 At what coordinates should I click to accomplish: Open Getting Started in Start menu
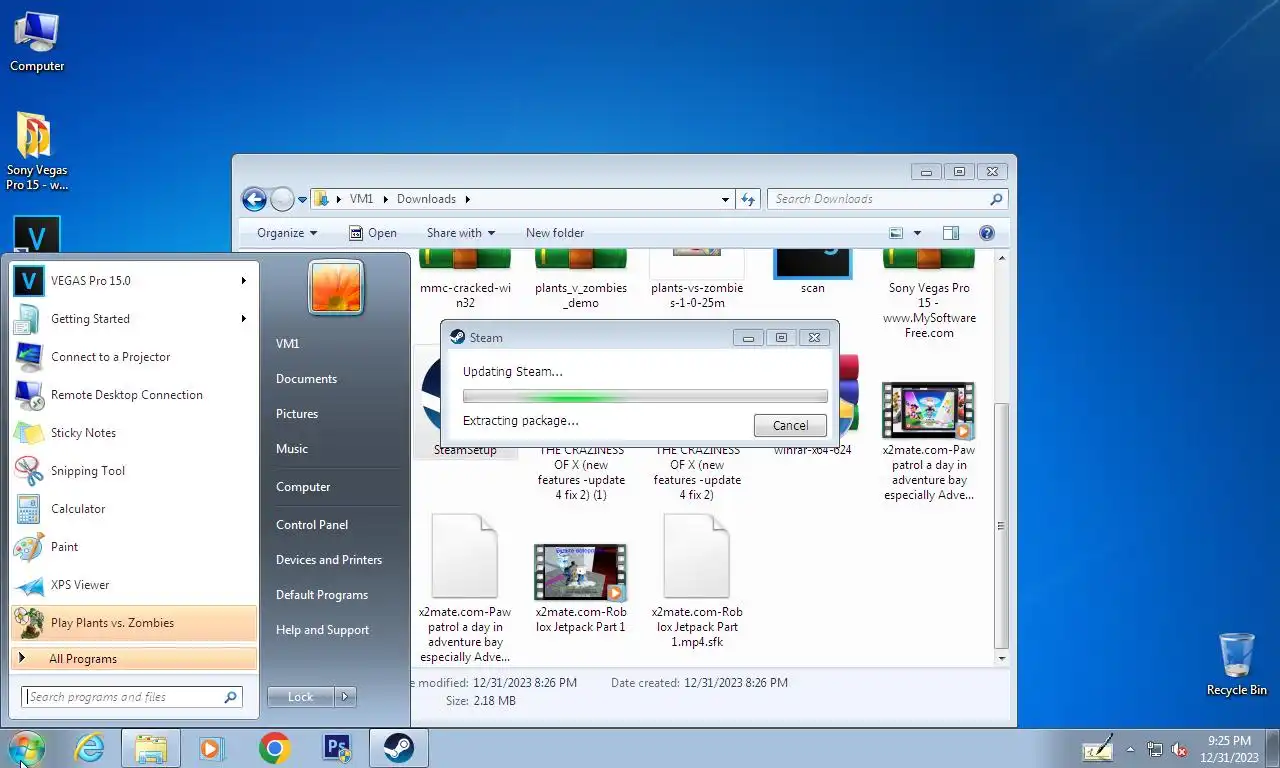(133, 319)
